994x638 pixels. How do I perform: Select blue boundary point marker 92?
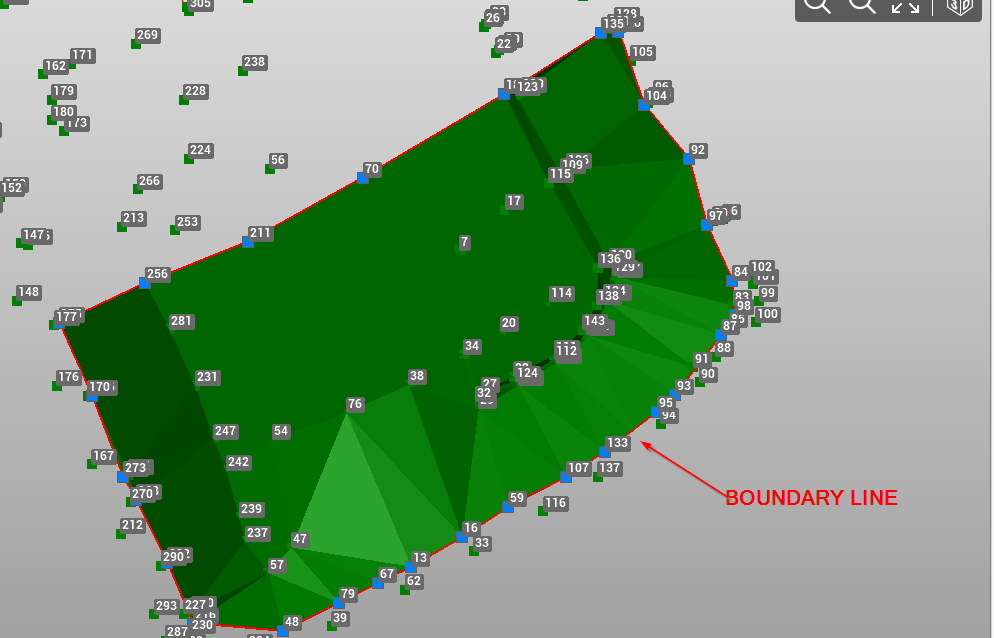click(x=688, y=159)
